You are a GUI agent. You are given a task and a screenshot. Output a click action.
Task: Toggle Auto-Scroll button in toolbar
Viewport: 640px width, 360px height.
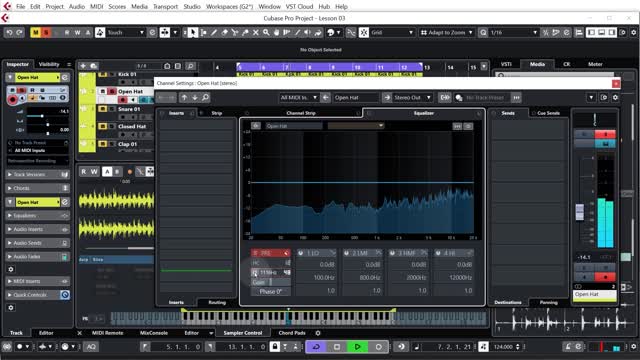point(165,32)
